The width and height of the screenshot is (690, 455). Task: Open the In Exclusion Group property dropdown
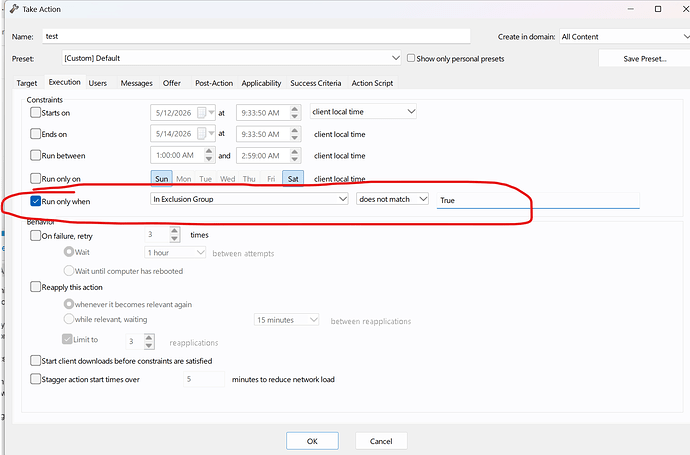point(249,199)
